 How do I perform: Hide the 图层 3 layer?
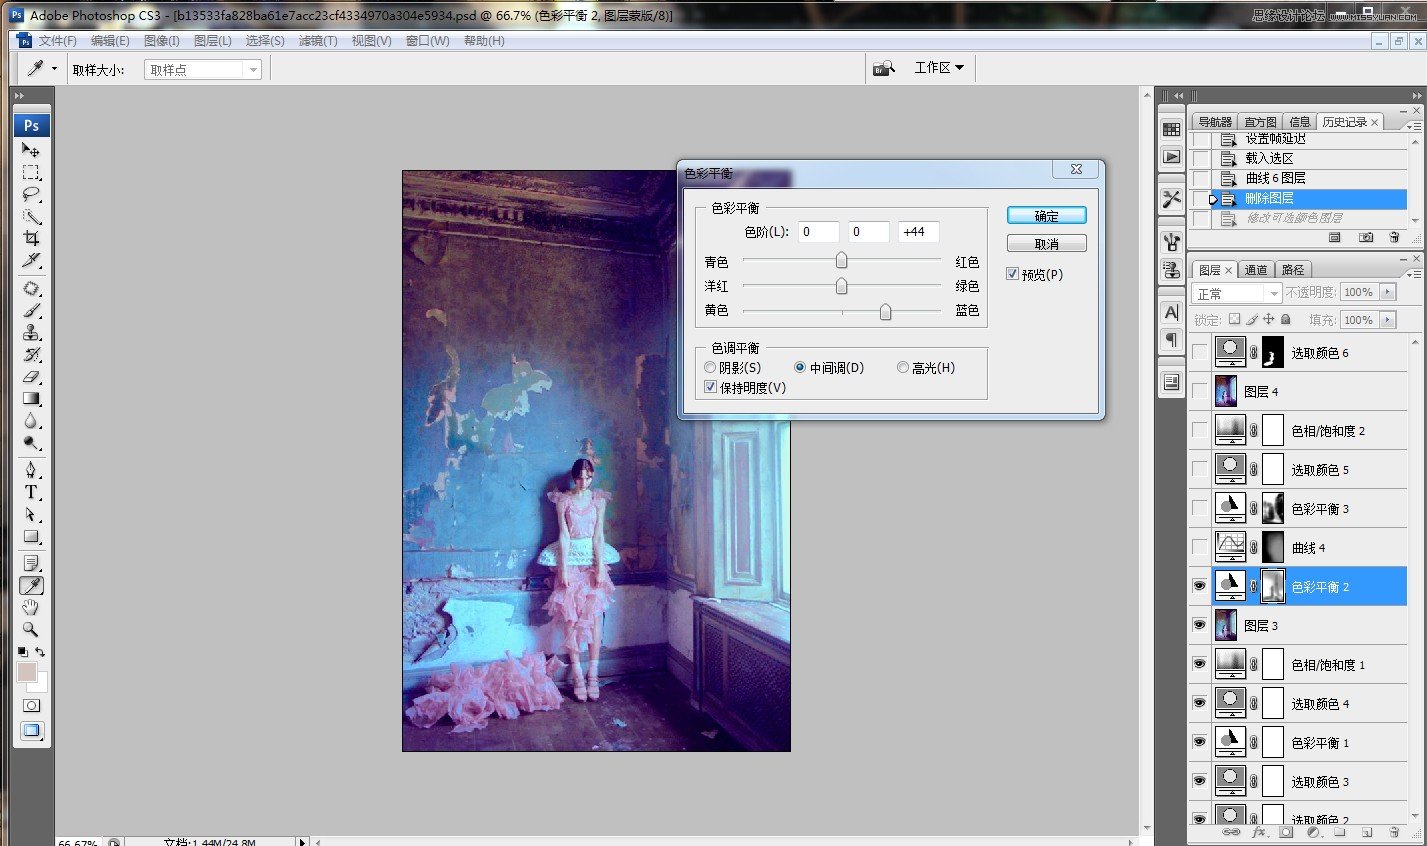tap(1199, 626)
